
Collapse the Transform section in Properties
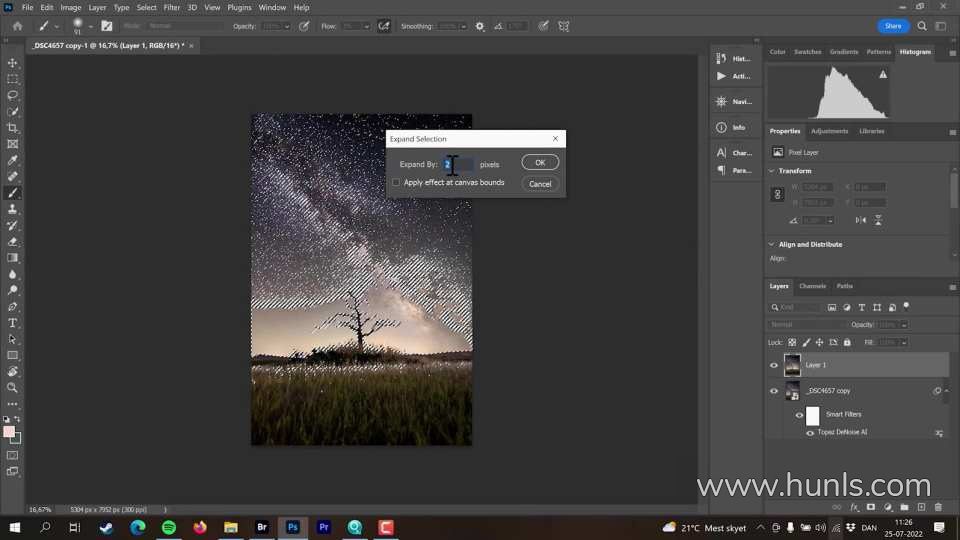pos(771,171)
